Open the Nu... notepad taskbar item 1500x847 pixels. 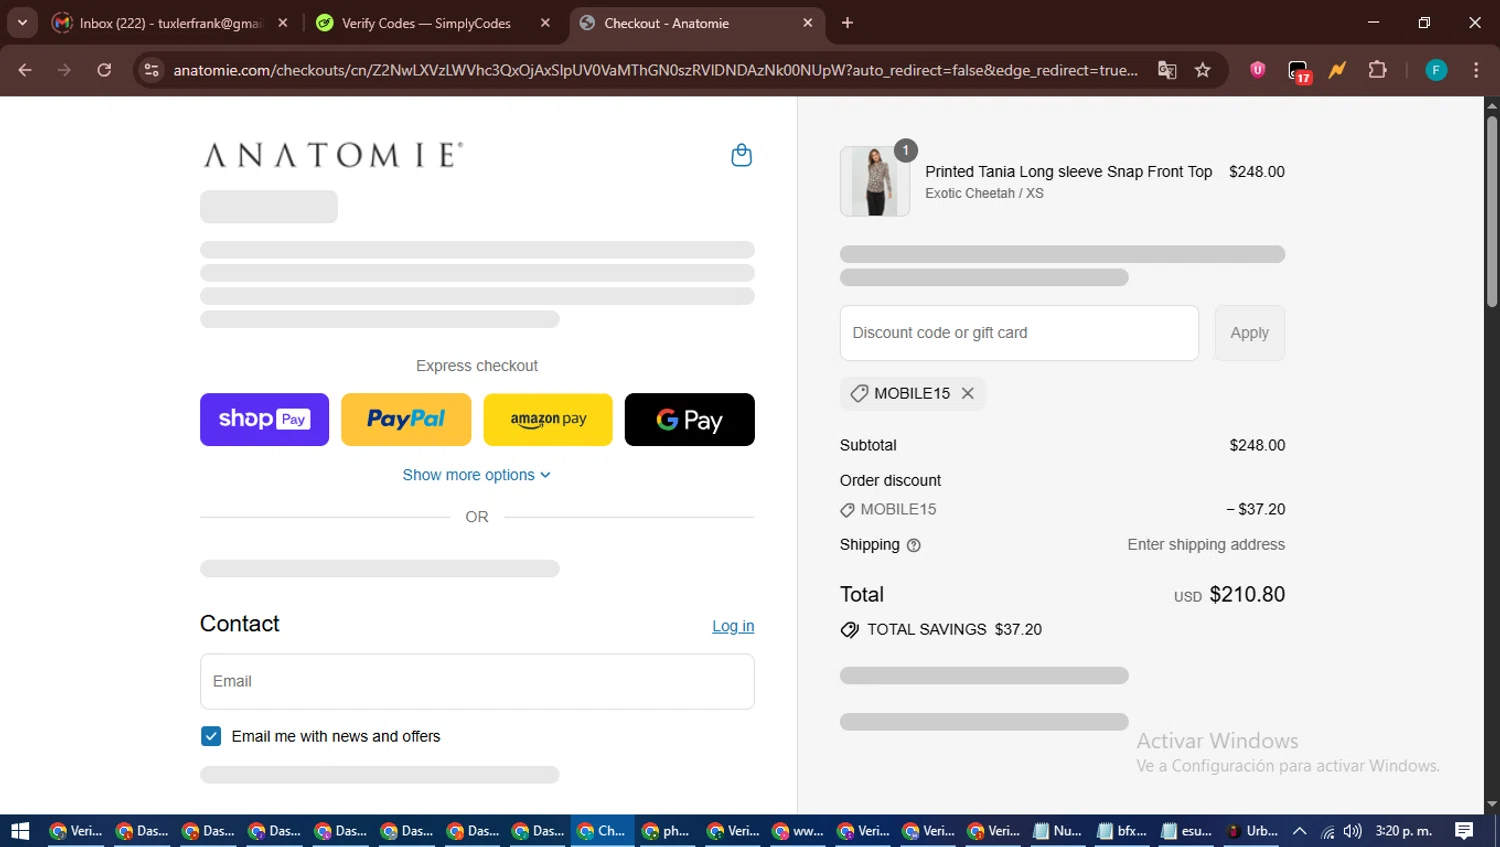(x=1057, y=831)
